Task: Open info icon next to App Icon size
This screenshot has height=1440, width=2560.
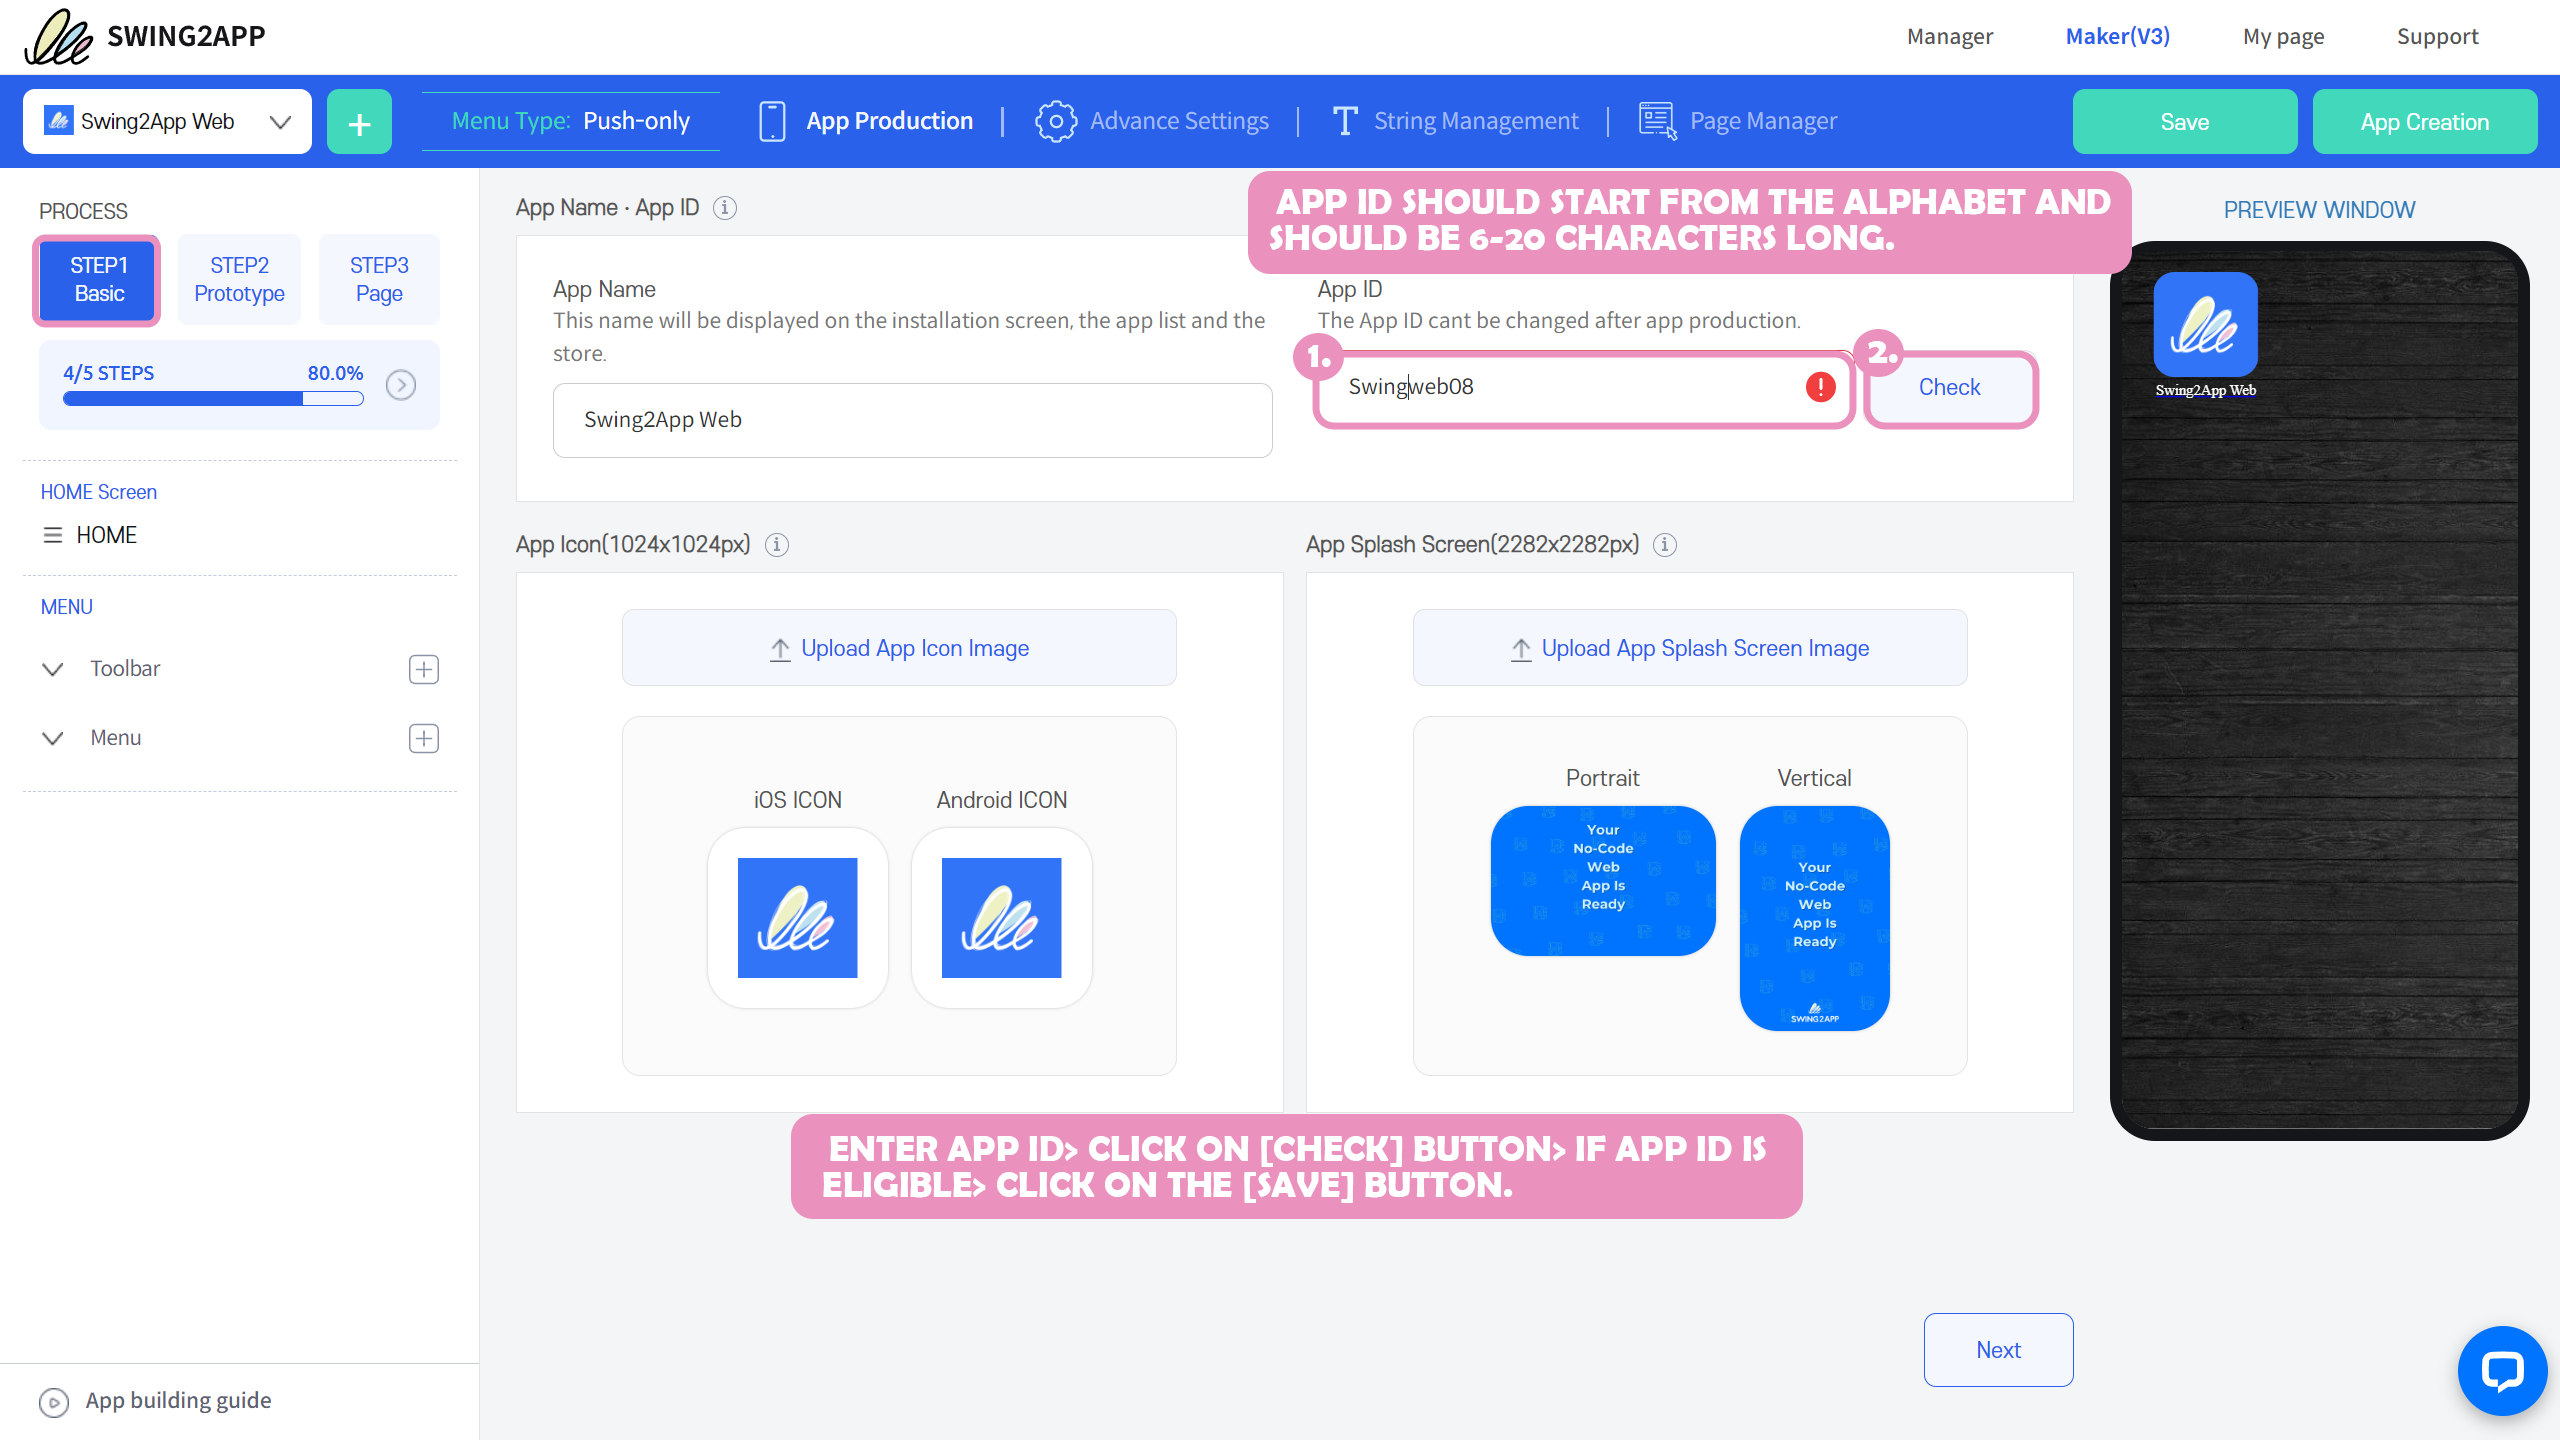Action: [777, 545]
